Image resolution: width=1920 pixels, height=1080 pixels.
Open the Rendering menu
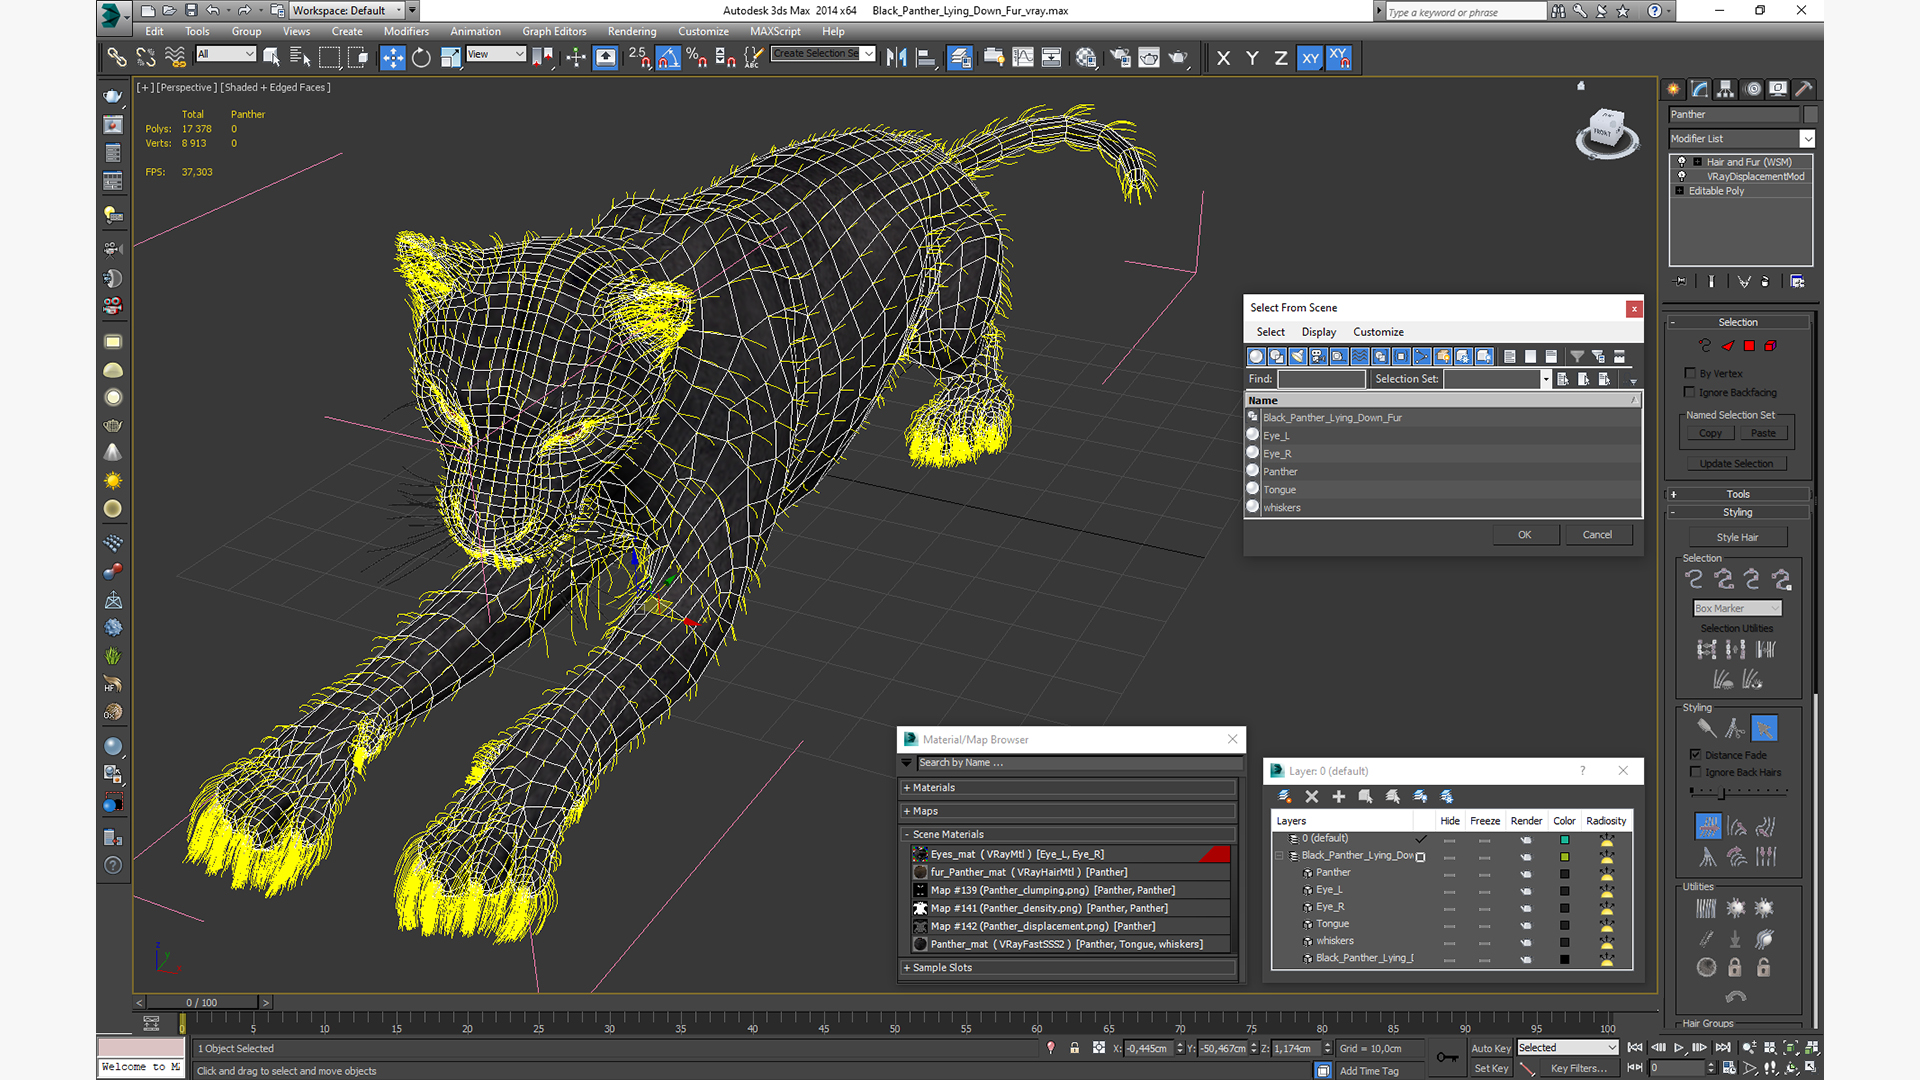click(x=632, y=32)
